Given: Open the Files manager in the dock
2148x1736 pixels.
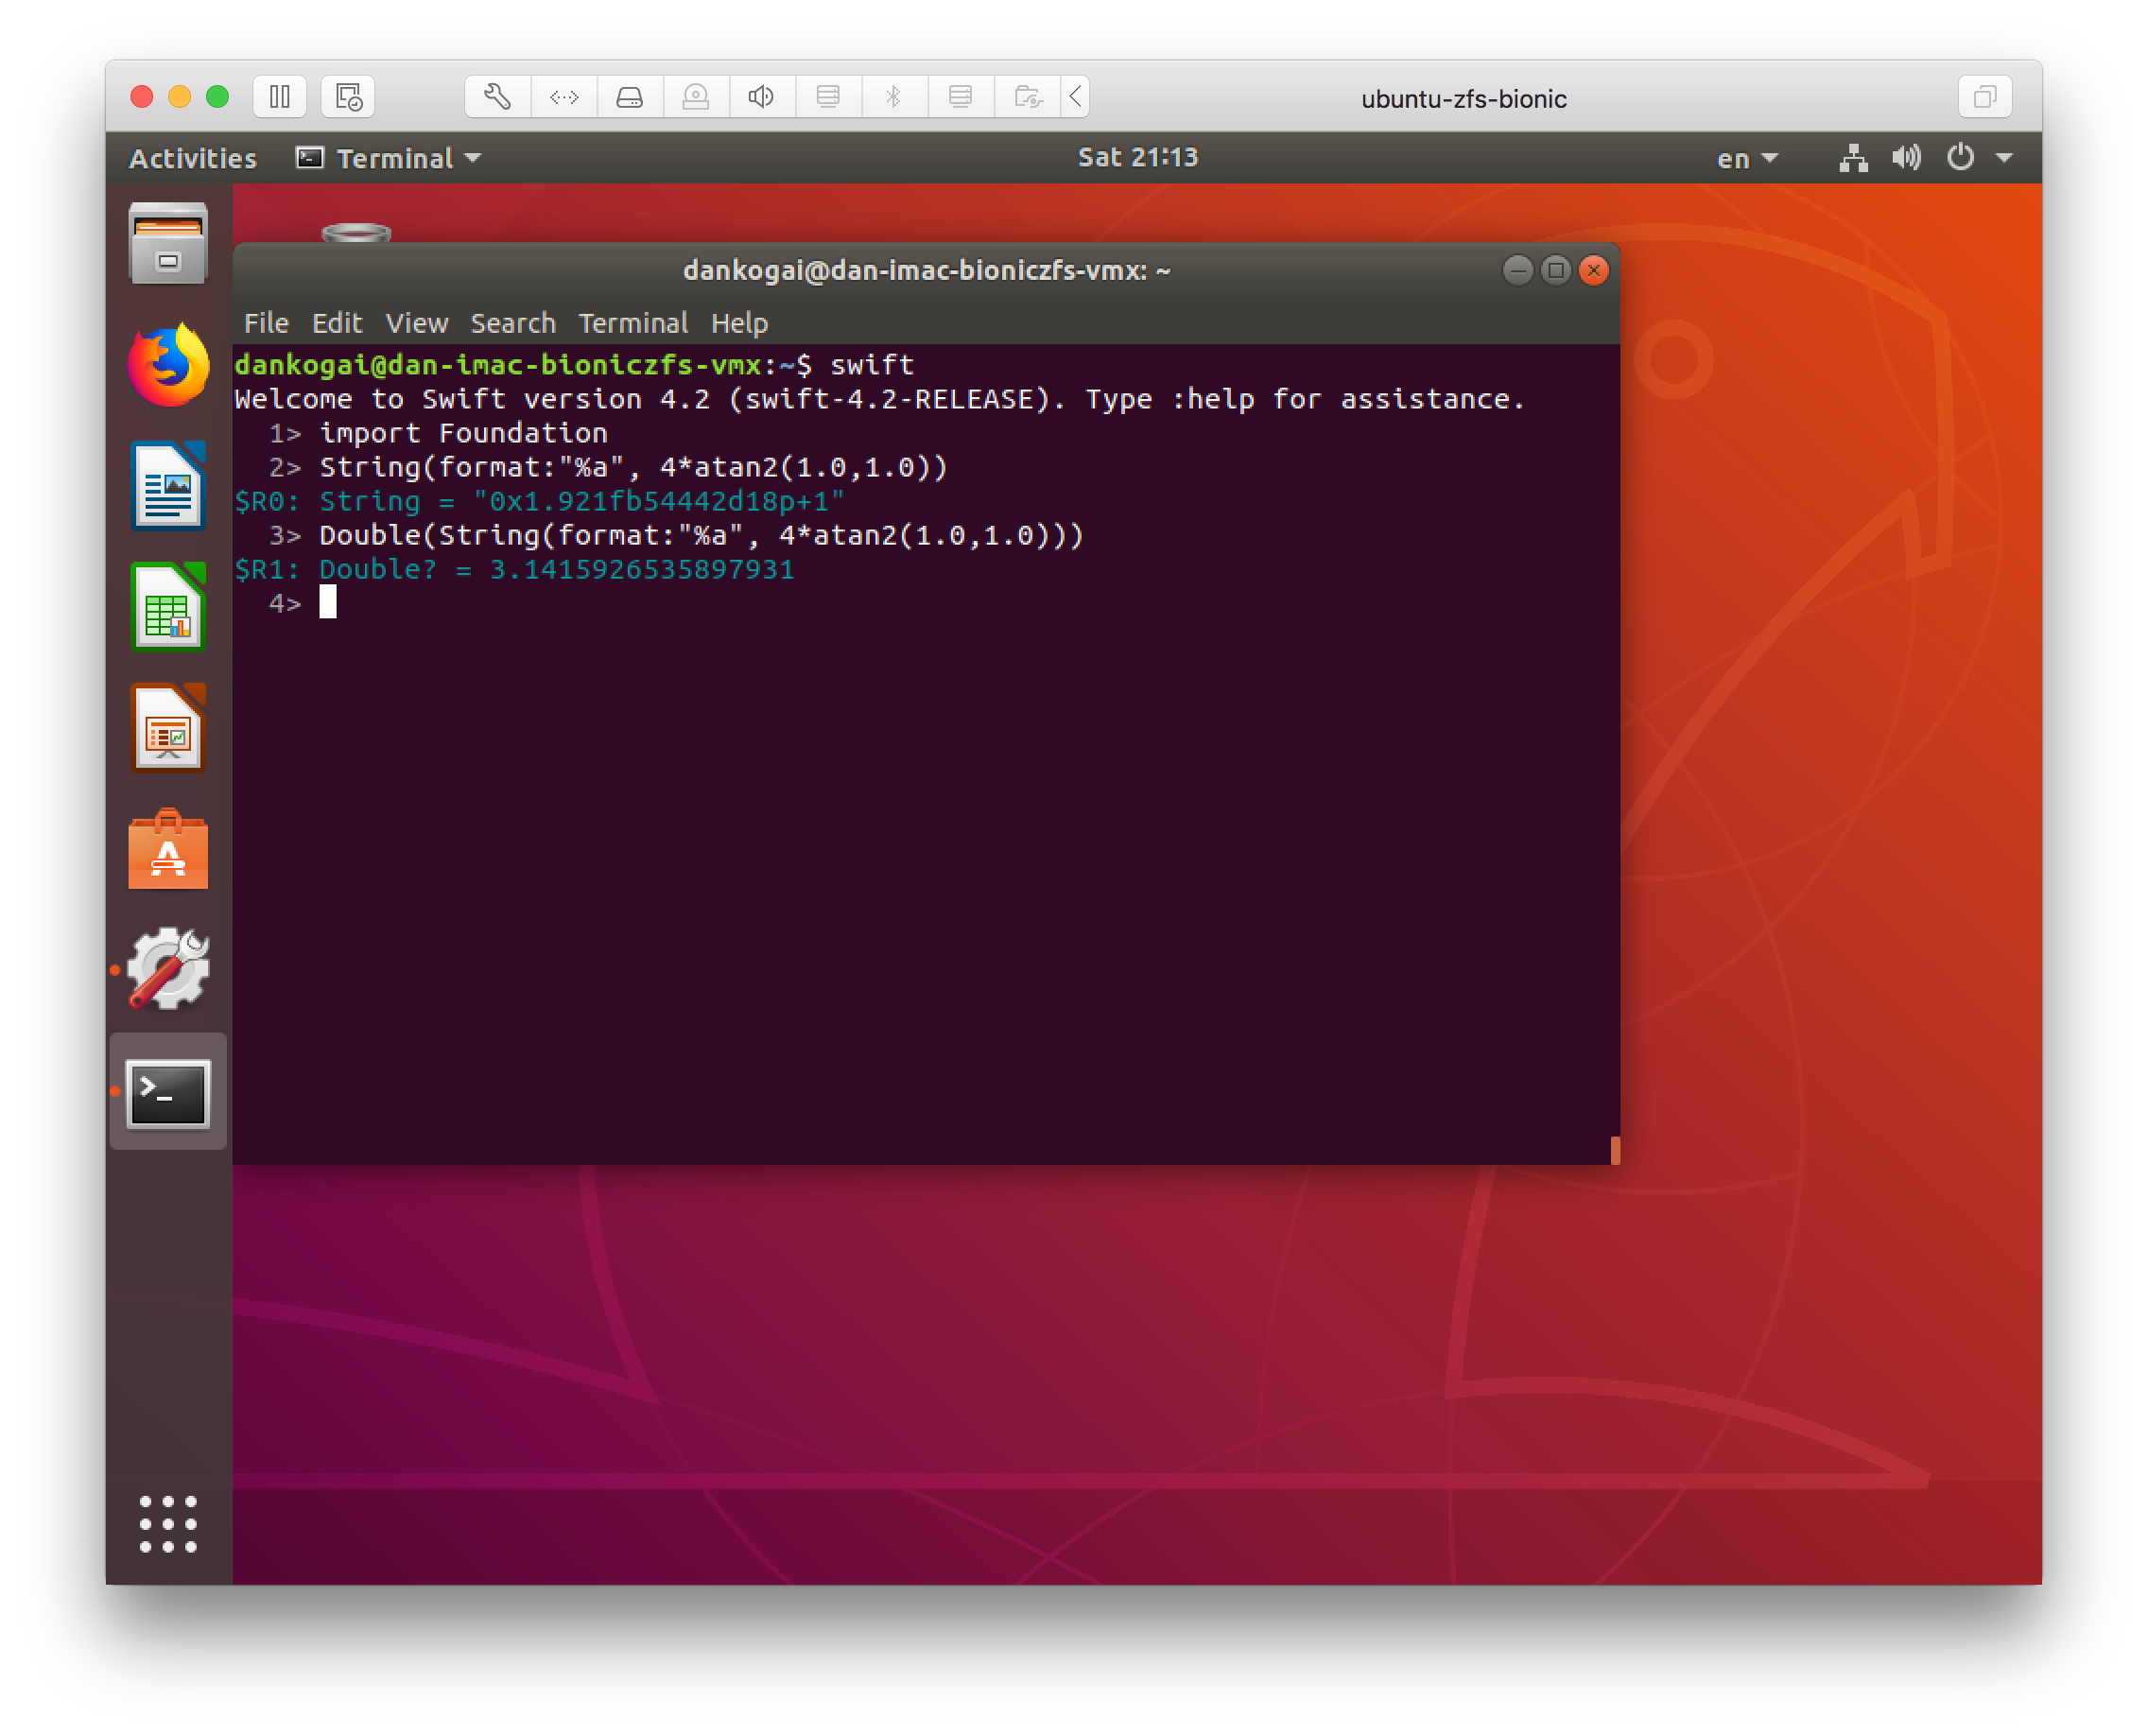Looking at the screenshot, I should (x=168, y=244).
